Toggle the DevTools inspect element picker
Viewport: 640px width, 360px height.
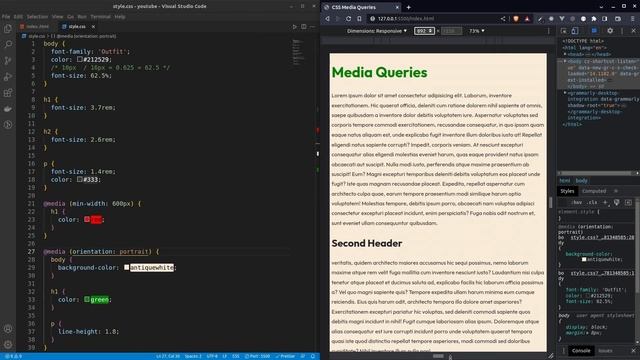tap(564, 31)
